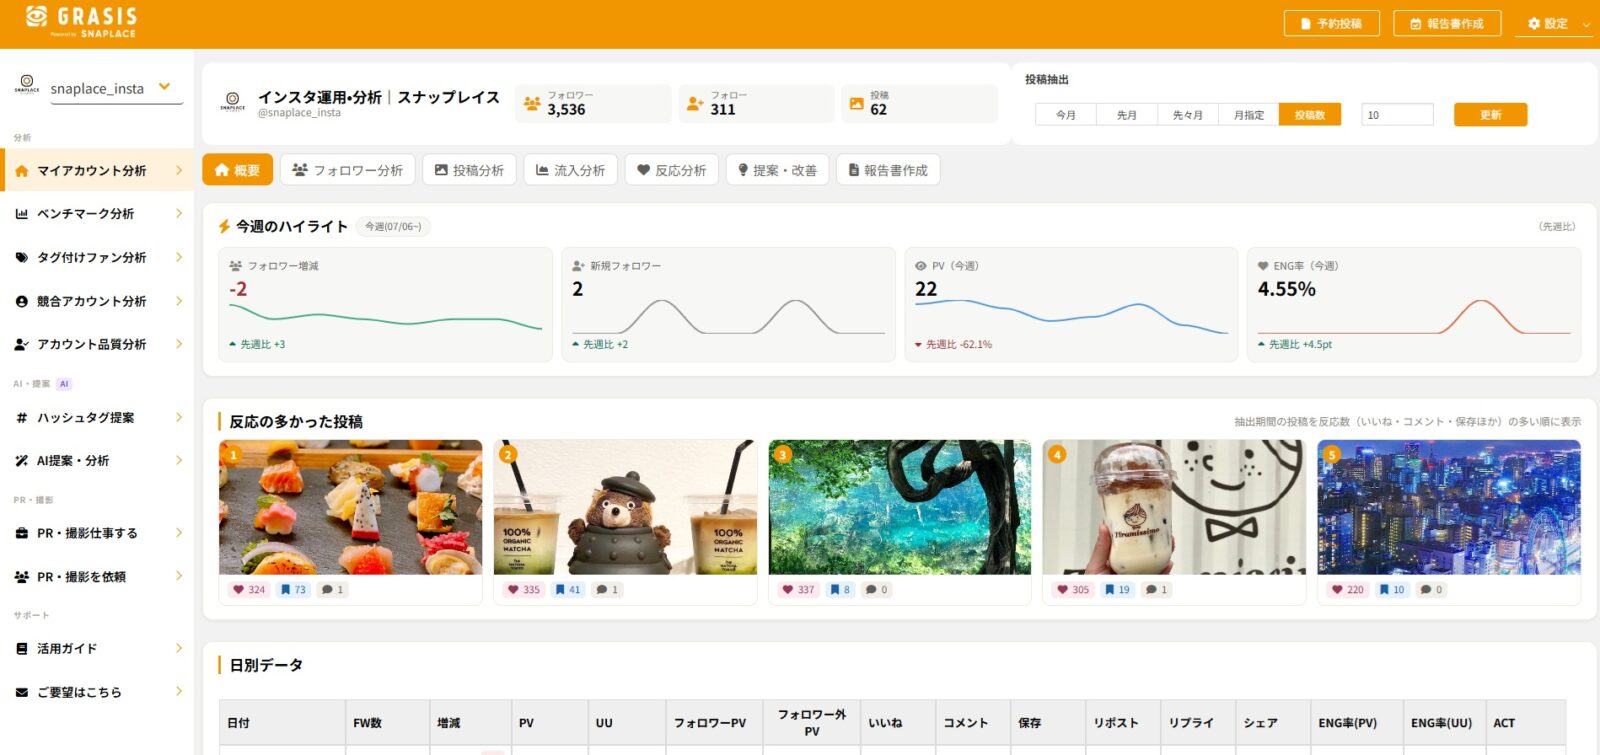Switch to the 提案・改善 tab
Screen dimensions: 1600x755
pyautogui.click(x=777, y=170)
